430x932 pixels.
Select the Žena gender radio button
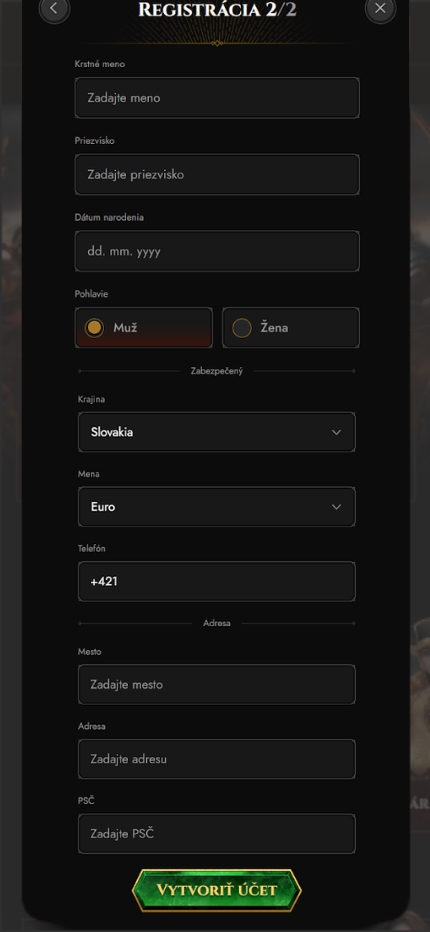[x=241, y=328]
